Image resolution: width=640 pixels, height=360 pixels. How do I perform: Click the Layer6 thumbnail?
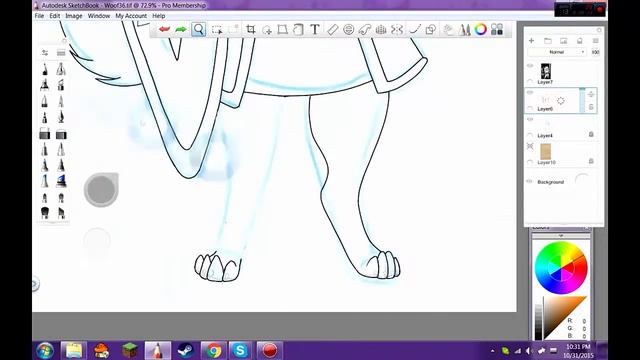tap(546, 100)
